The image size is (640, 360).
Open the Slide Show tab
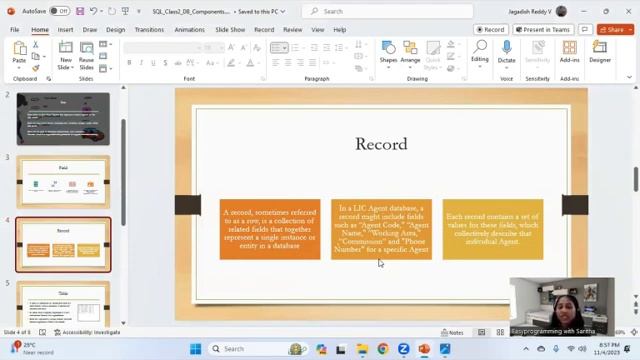click(230, 29)
